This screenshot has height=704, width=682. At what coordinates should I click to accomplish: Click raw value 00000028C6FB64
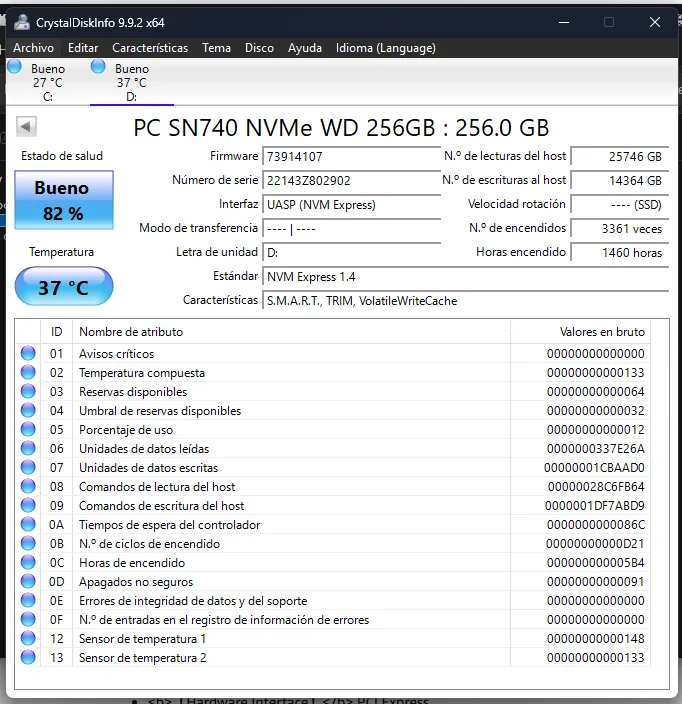(596, 487)
